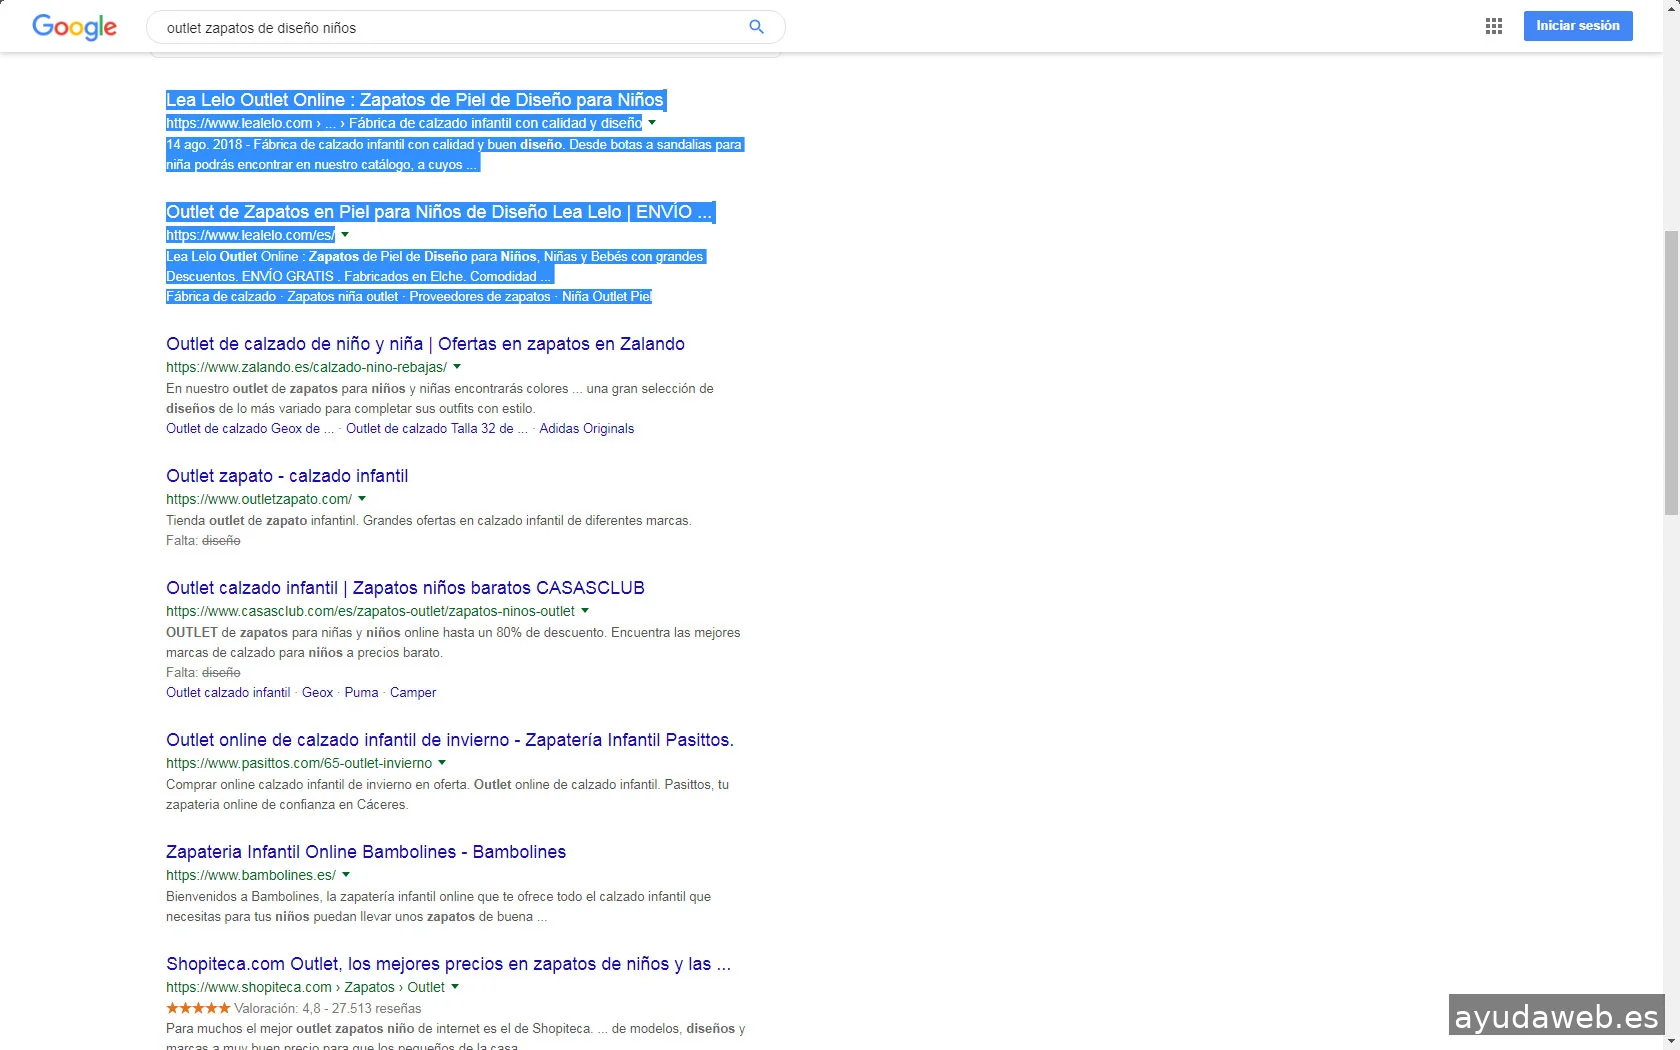The image size is (1680, 1050).
Task: Click inside the search query field
Action: [450, 28]
